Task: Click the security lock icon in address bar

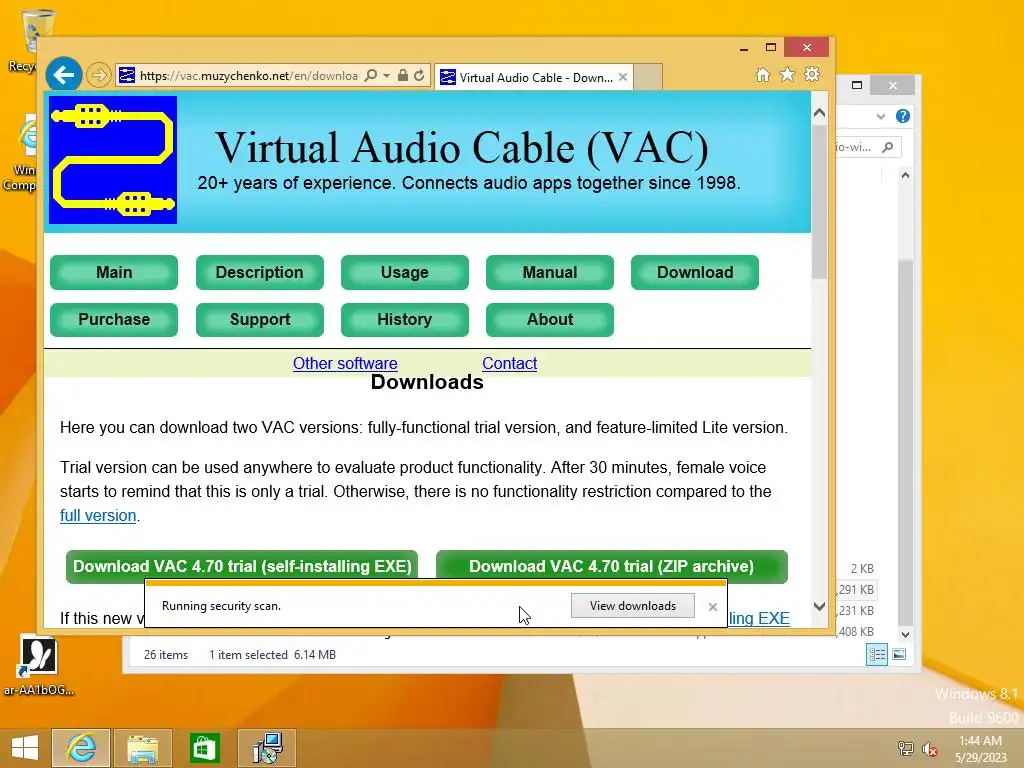Action: point(403,76)
